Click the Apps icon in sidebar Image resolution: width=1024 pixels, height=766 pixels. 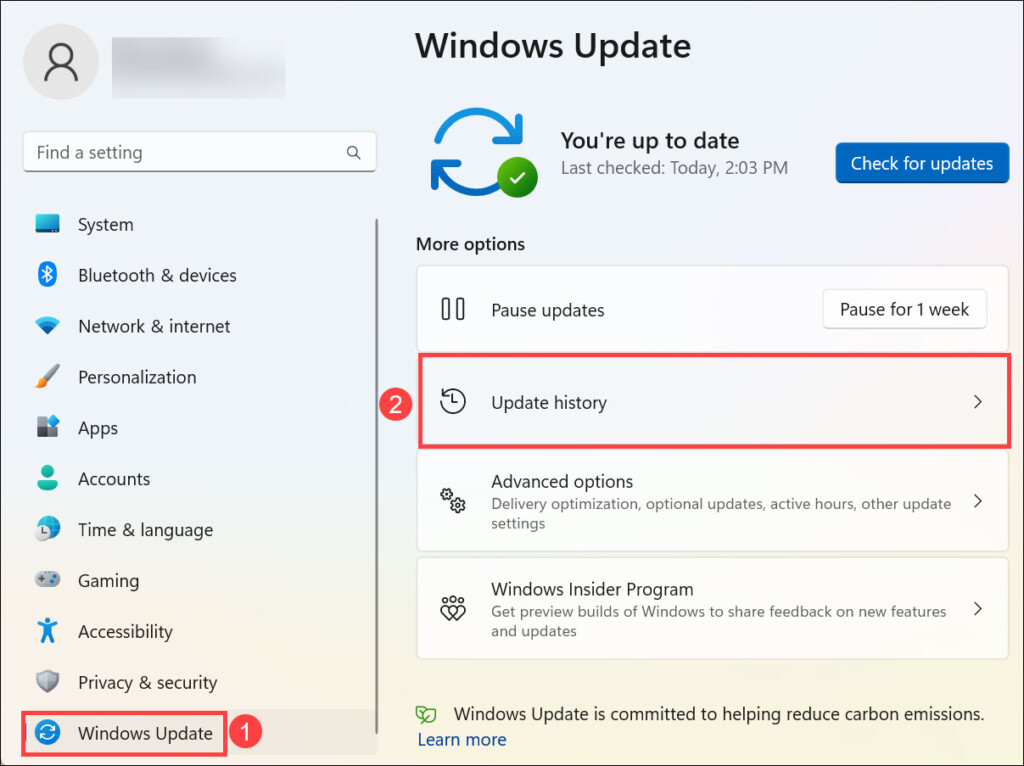point(47,427)
